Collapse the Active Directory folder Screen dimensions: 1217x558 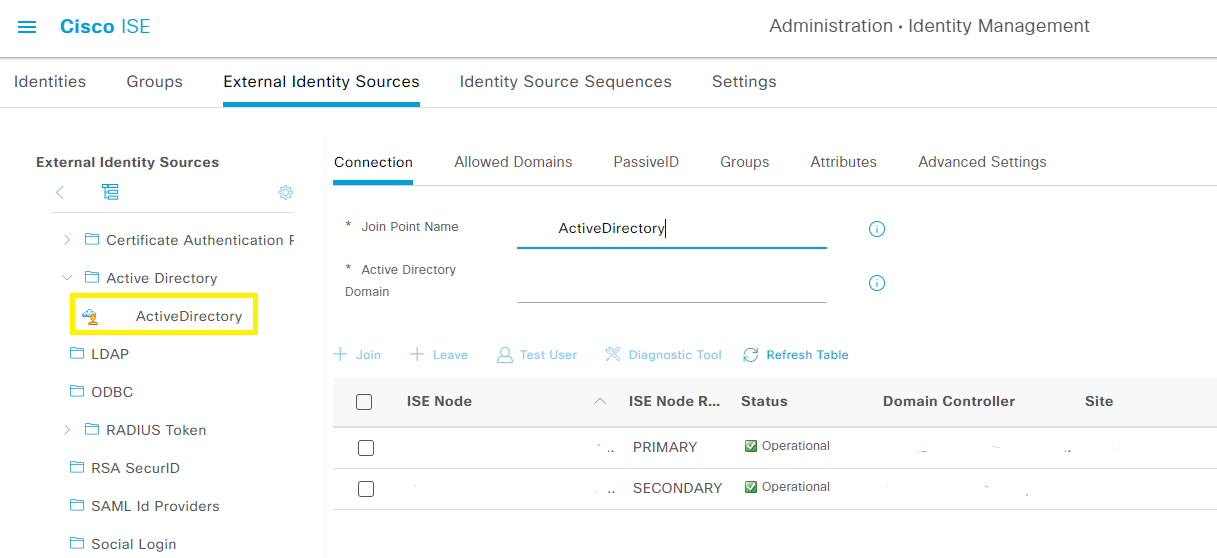(67, 278)
